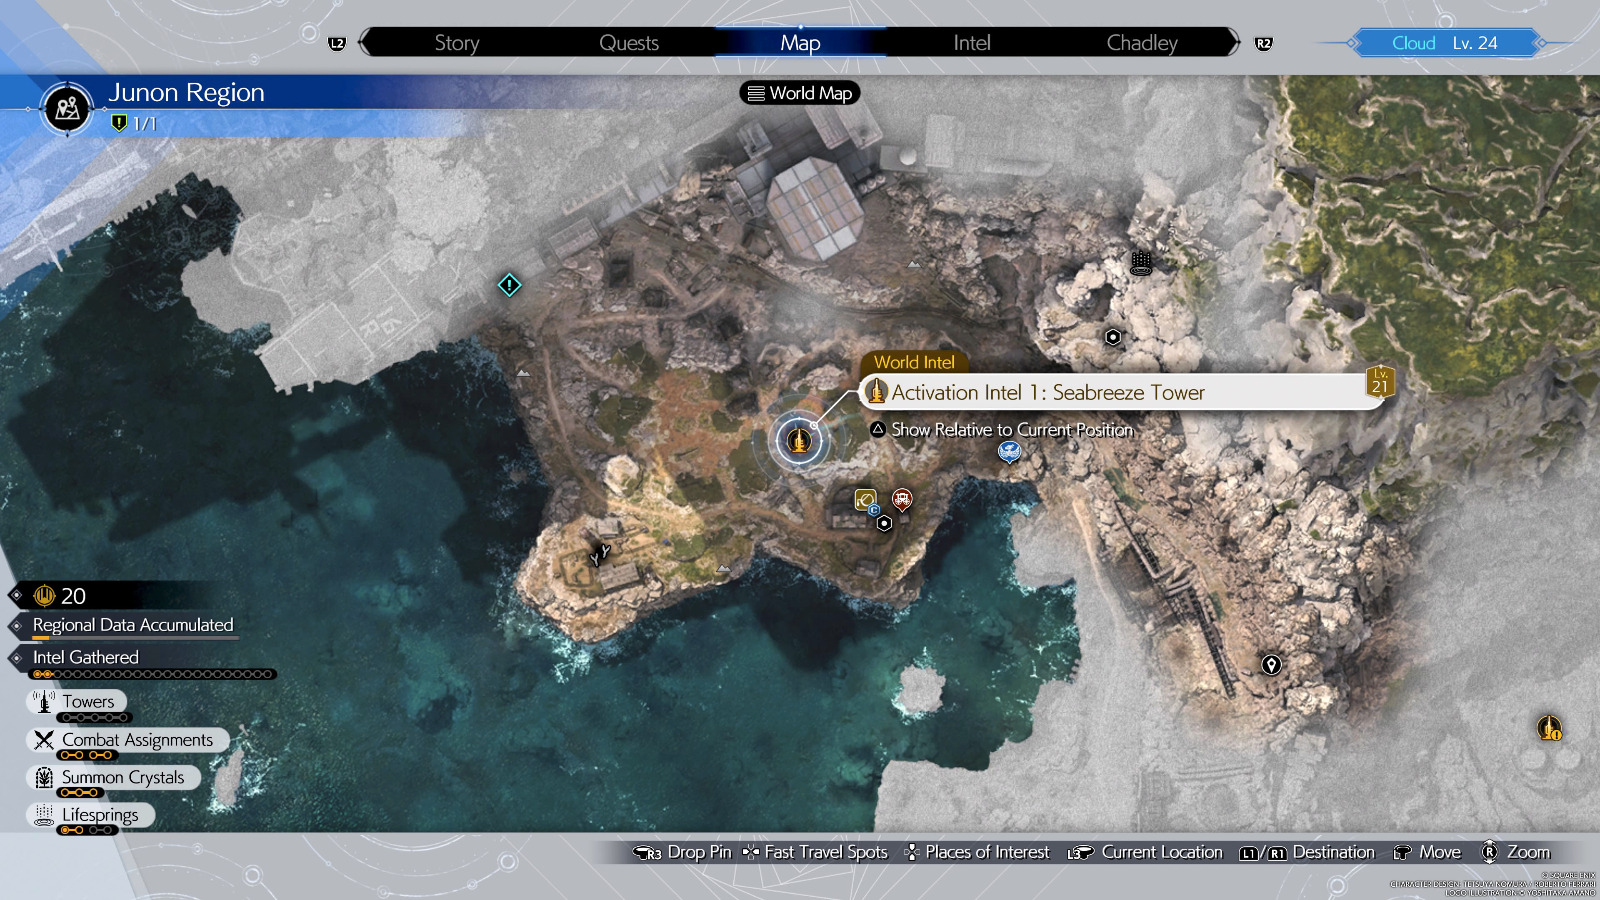Toggle the Summon Crystals category
This screenshot has height=900, width=1600.
point(113,778)
